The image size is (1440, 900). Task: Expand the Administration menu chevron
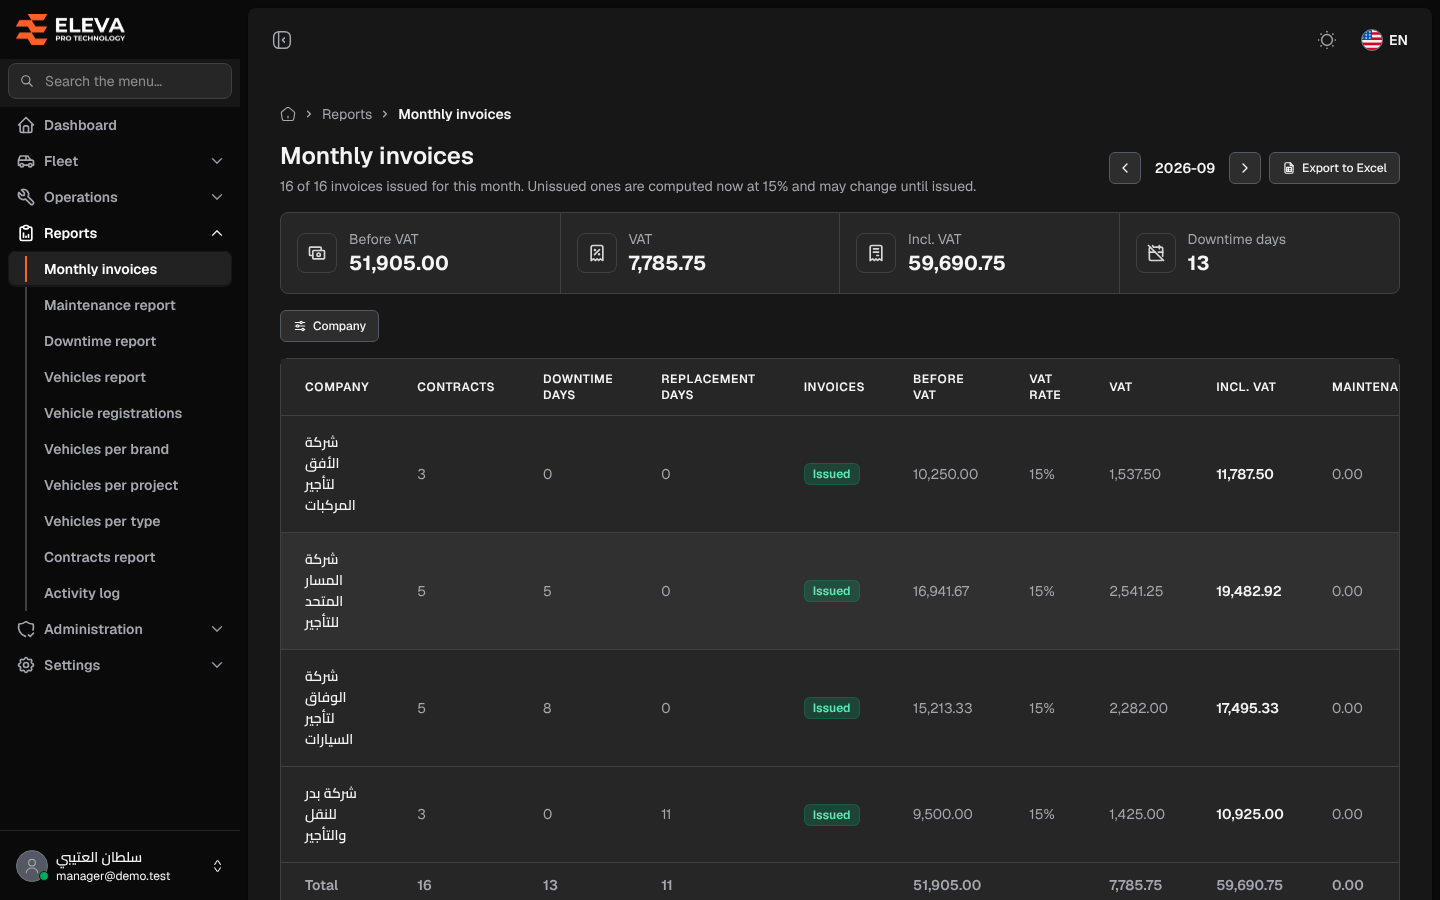[x=217, y=629]
